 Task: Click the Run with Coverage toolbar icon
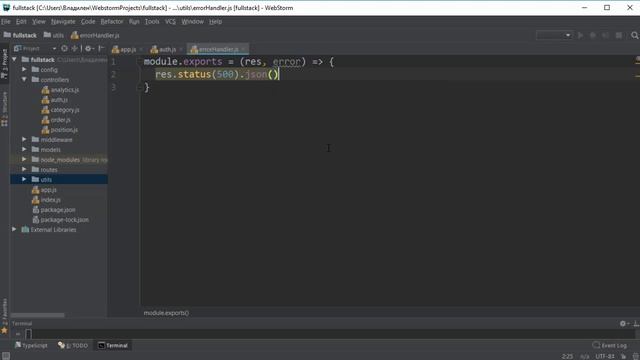[x=606, y=36]
